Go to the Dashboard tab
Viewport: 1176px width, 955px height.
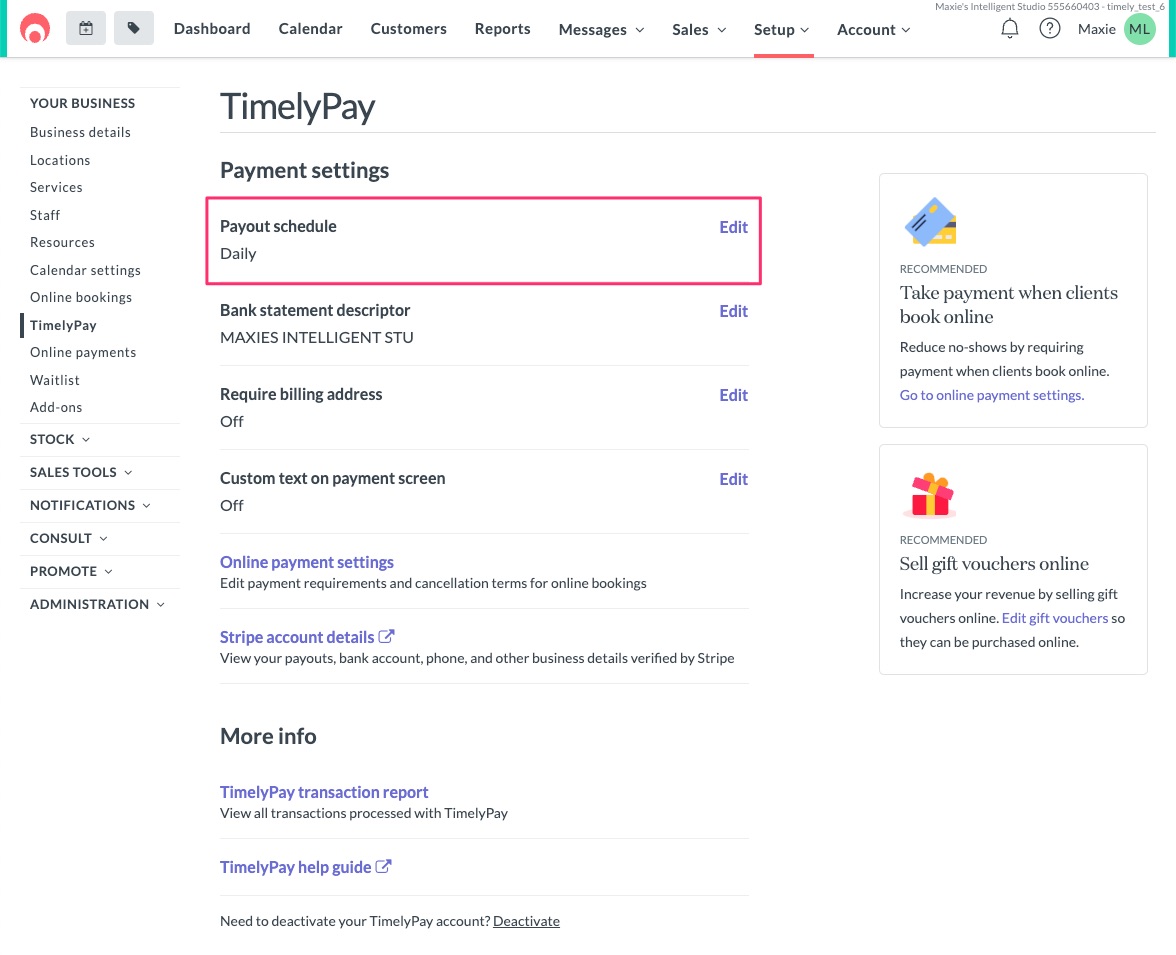click(212, 29)
